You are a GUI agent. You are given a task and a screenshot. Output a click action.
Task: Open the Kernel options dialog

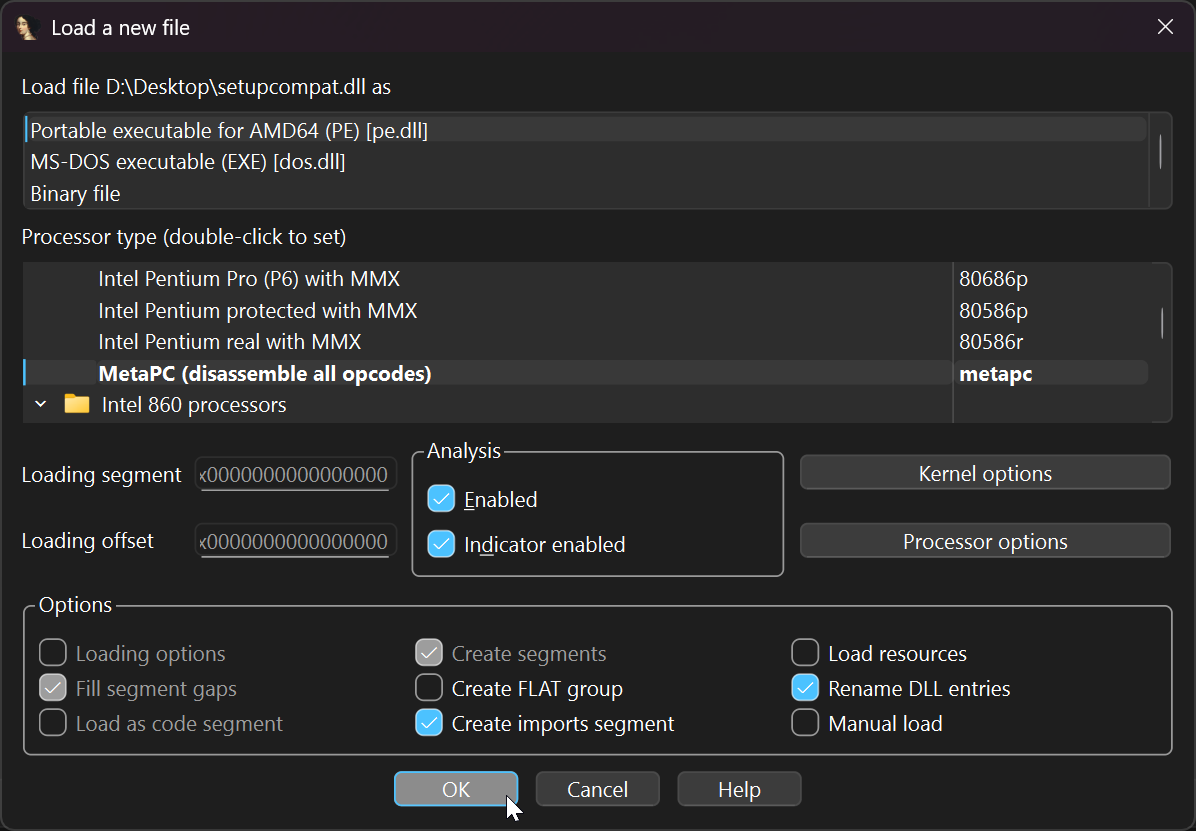click(984, 472)
